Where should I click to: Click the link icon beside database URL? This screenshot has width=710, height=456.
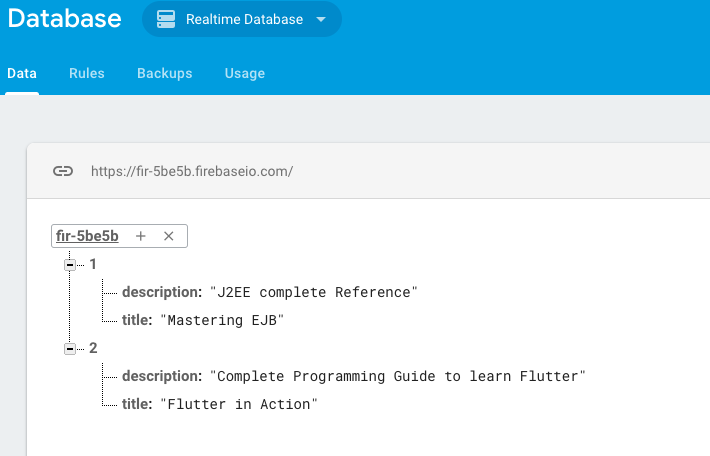click(x=63, y=171)
